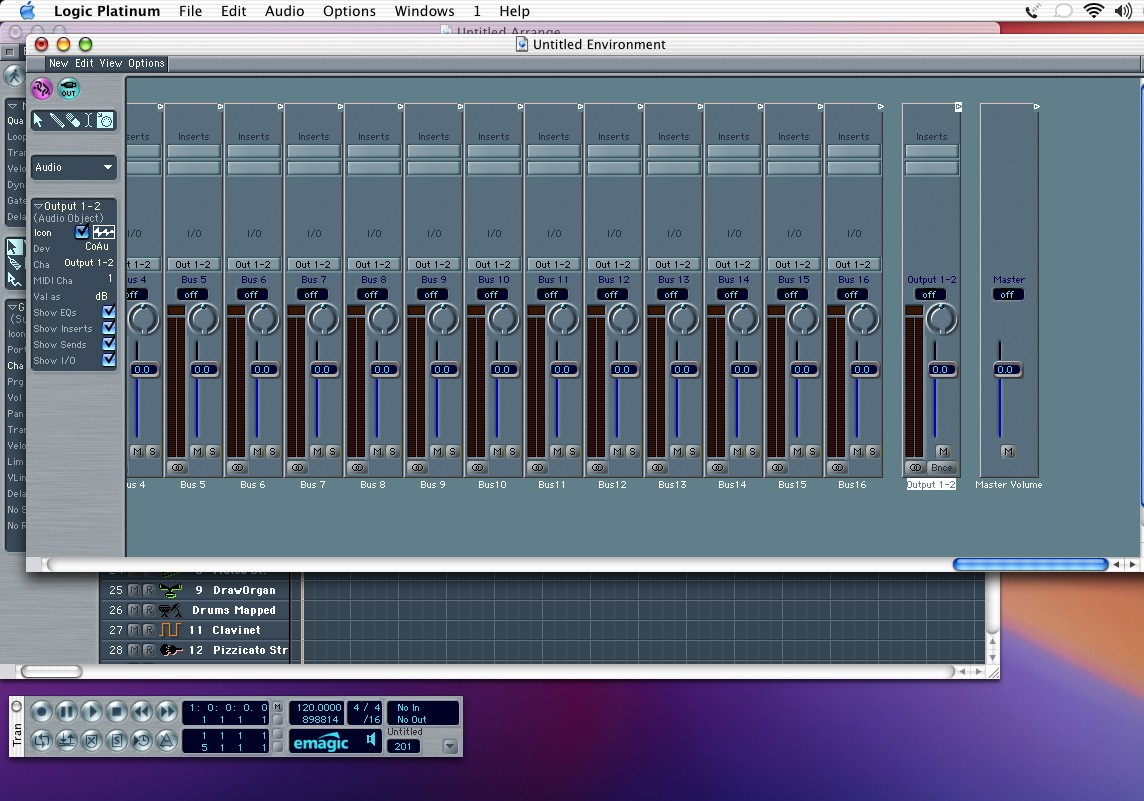
Task: Click the stereo link icon on Bus 5
Action: [178, 467]
